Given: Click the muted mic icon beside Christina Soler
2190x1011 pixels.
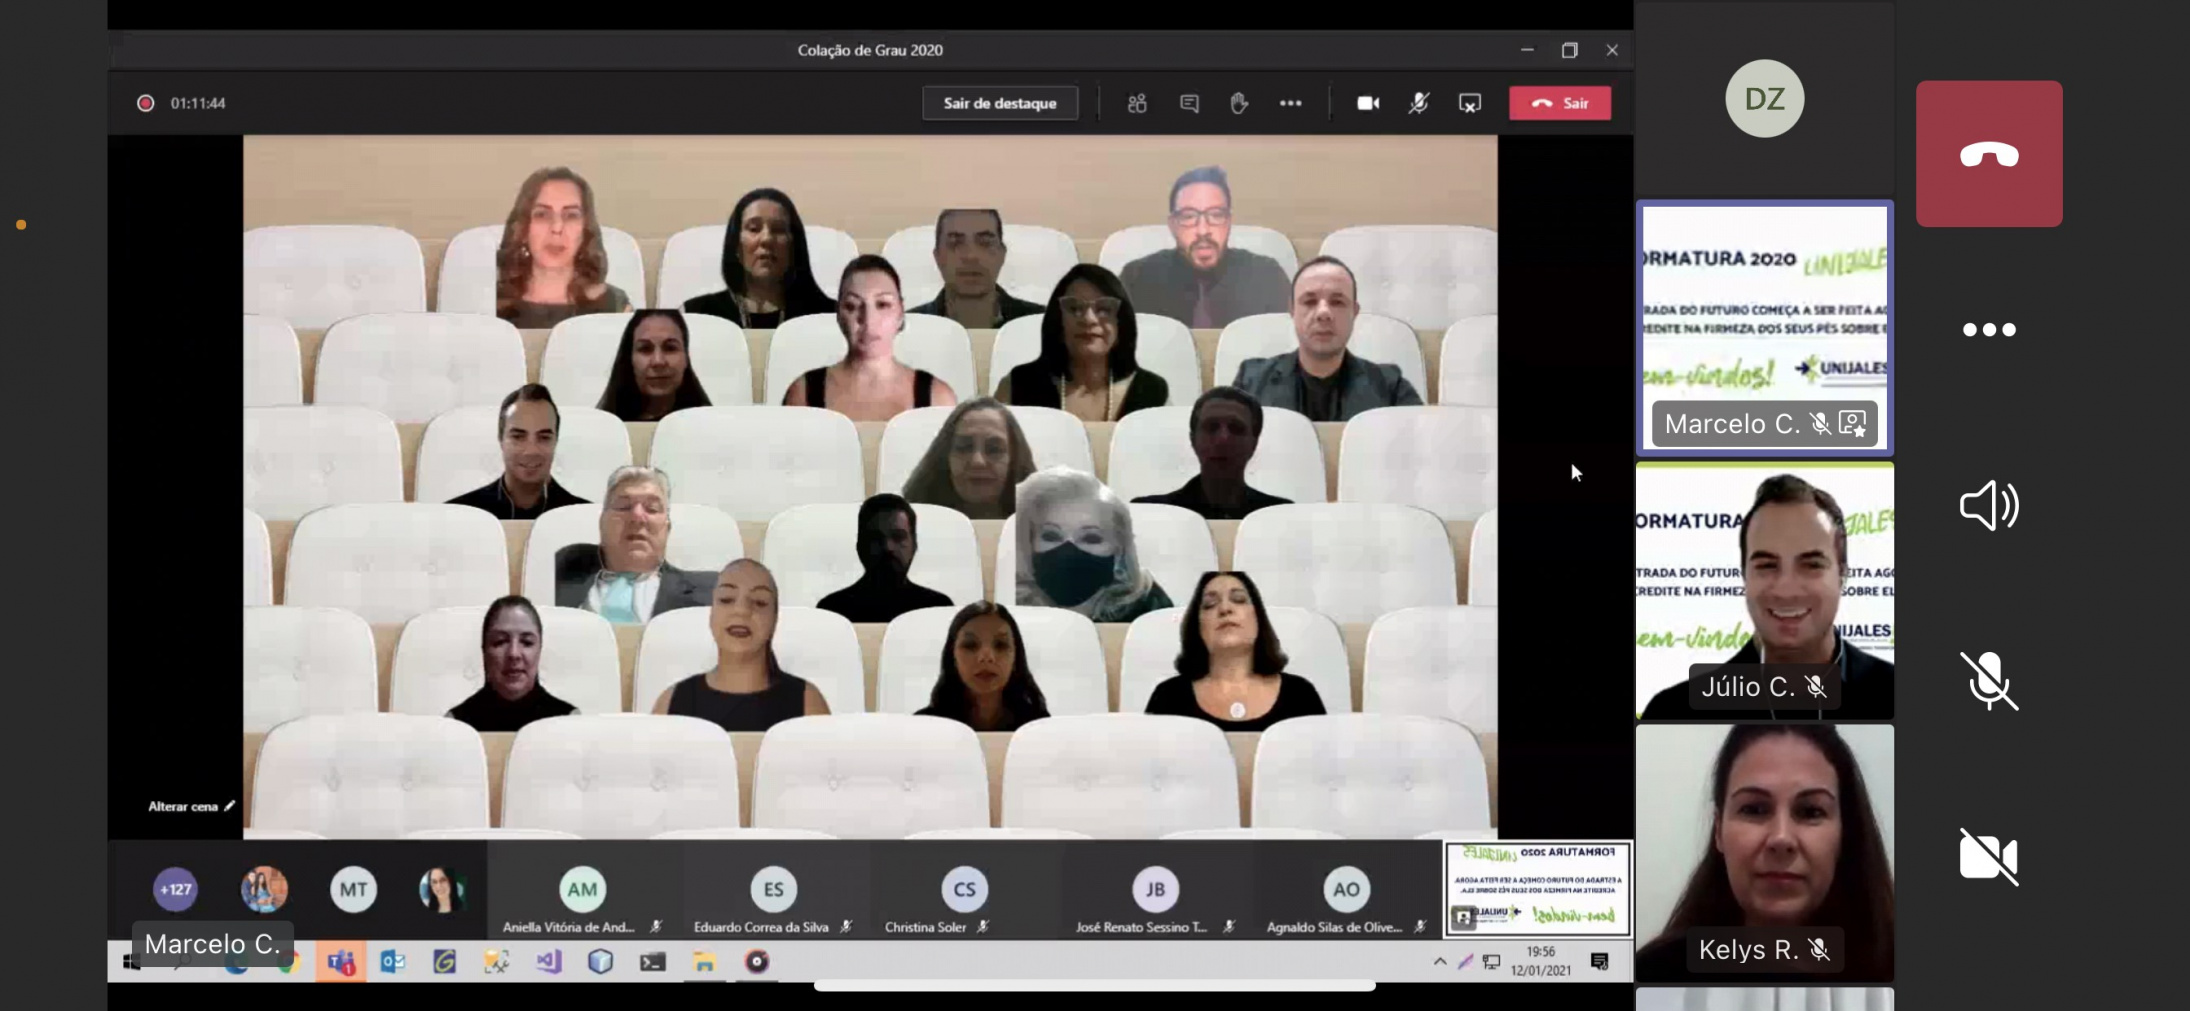Looking at the screenshot, I should [983, 927].
